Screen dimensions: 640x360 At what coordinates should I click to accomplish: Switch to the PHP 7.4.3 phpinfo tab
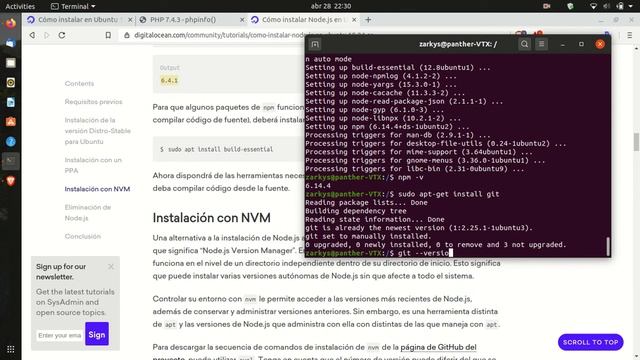pyautogui.click(x=191, y=20)
